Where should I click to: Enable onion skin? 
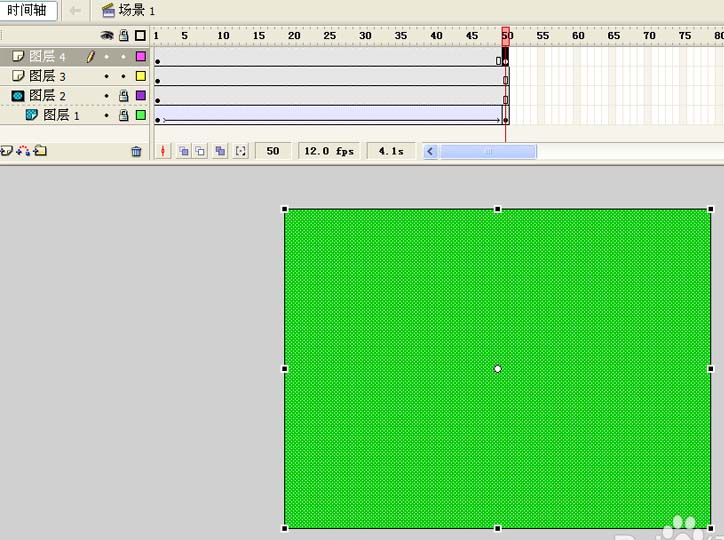pos(184,151)
